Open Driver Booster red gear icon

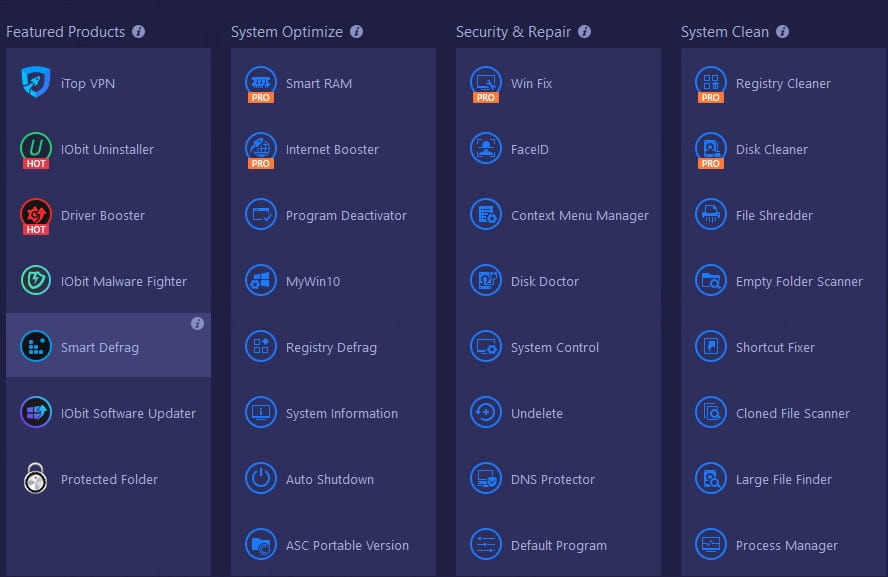point(36,214)
